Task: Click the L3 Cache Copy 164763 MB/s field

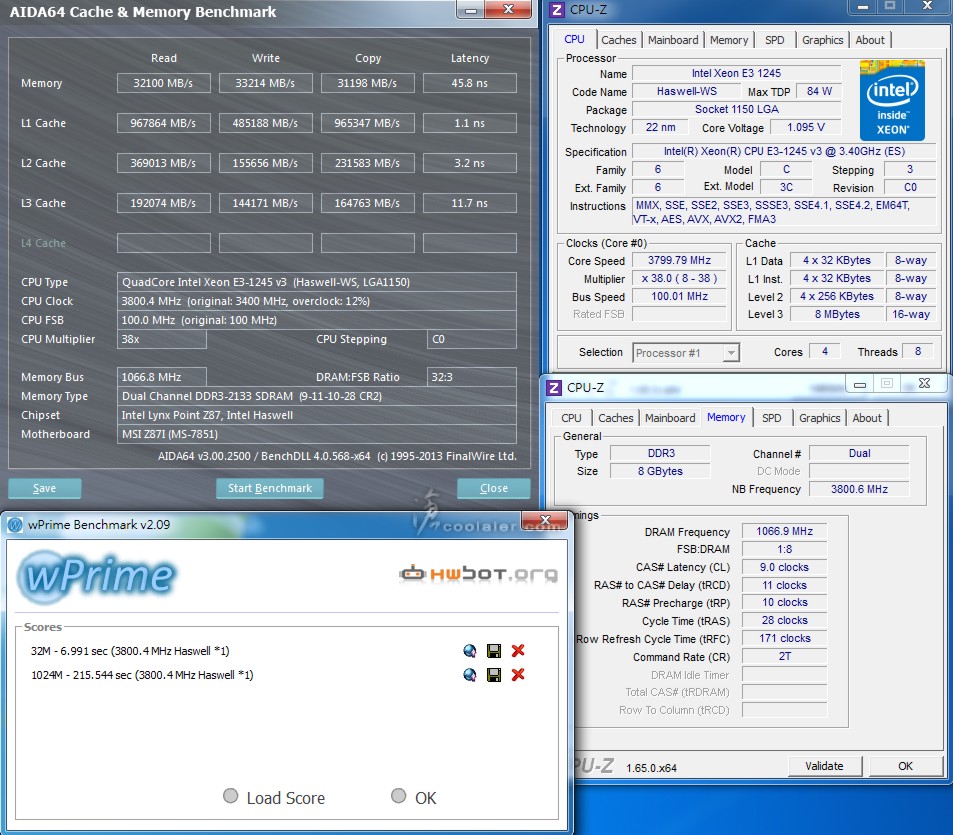Action: click(368, 203)
